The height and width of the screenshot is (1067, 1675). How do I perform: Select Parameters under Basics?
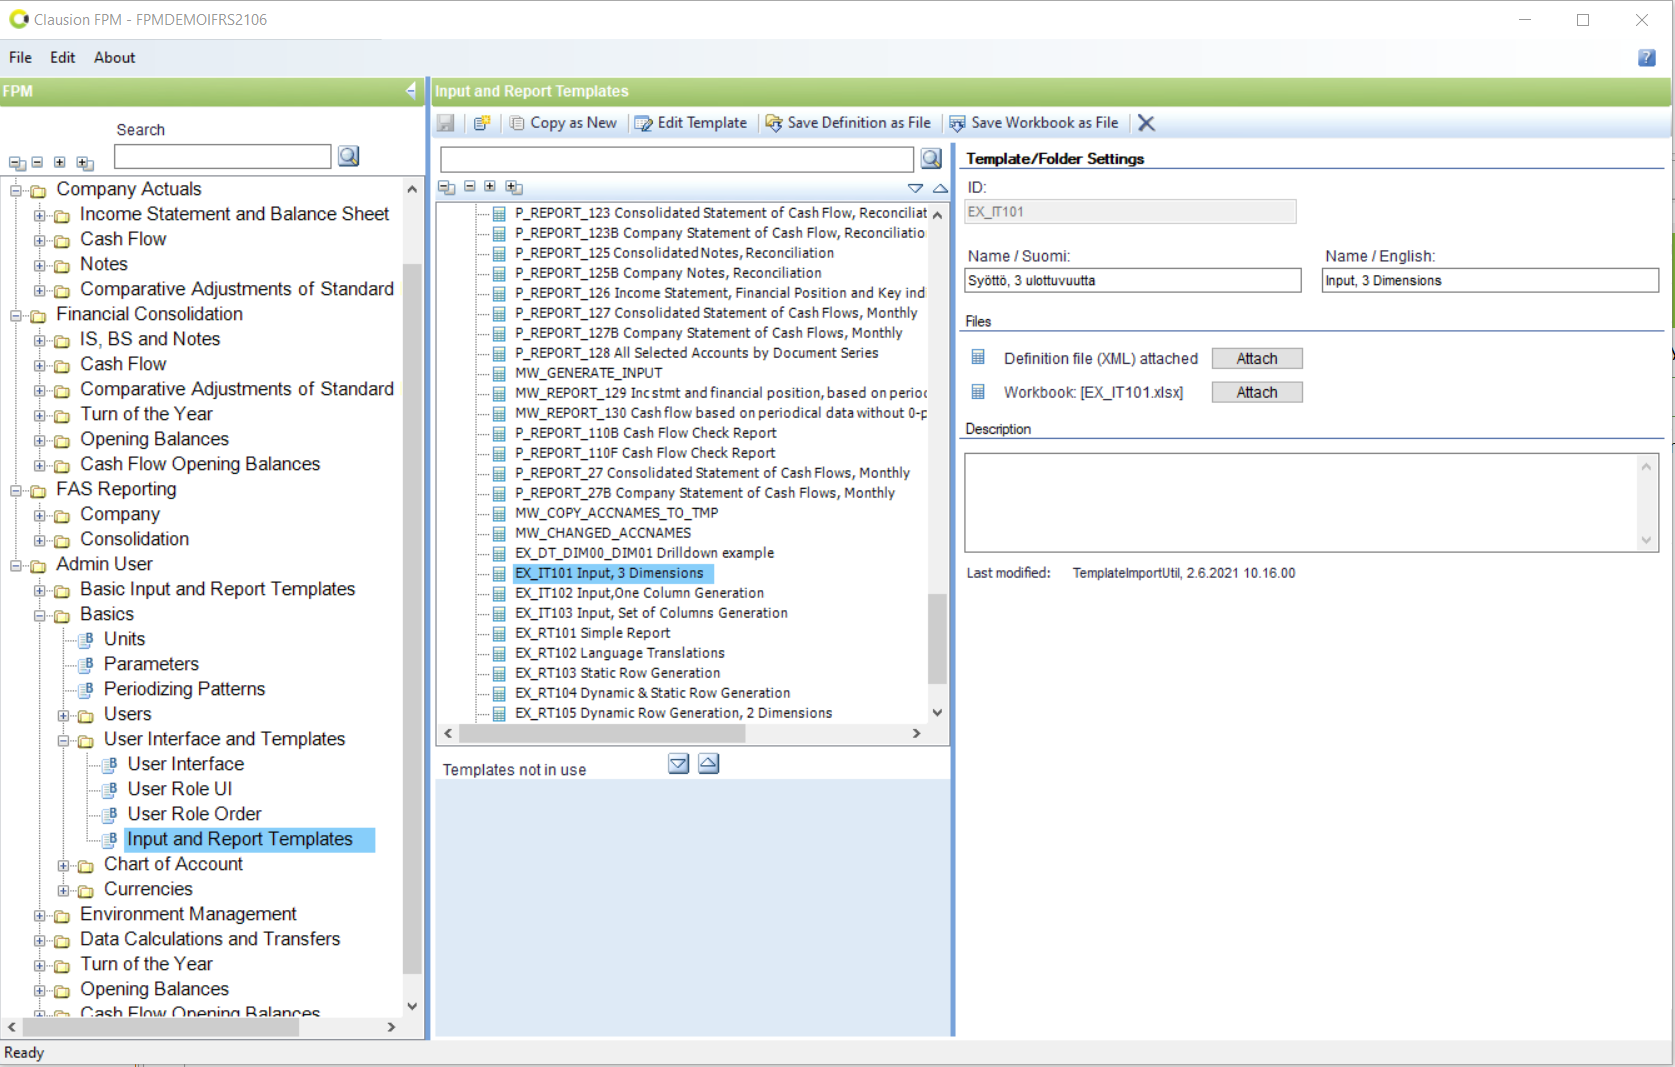[151, 664]
